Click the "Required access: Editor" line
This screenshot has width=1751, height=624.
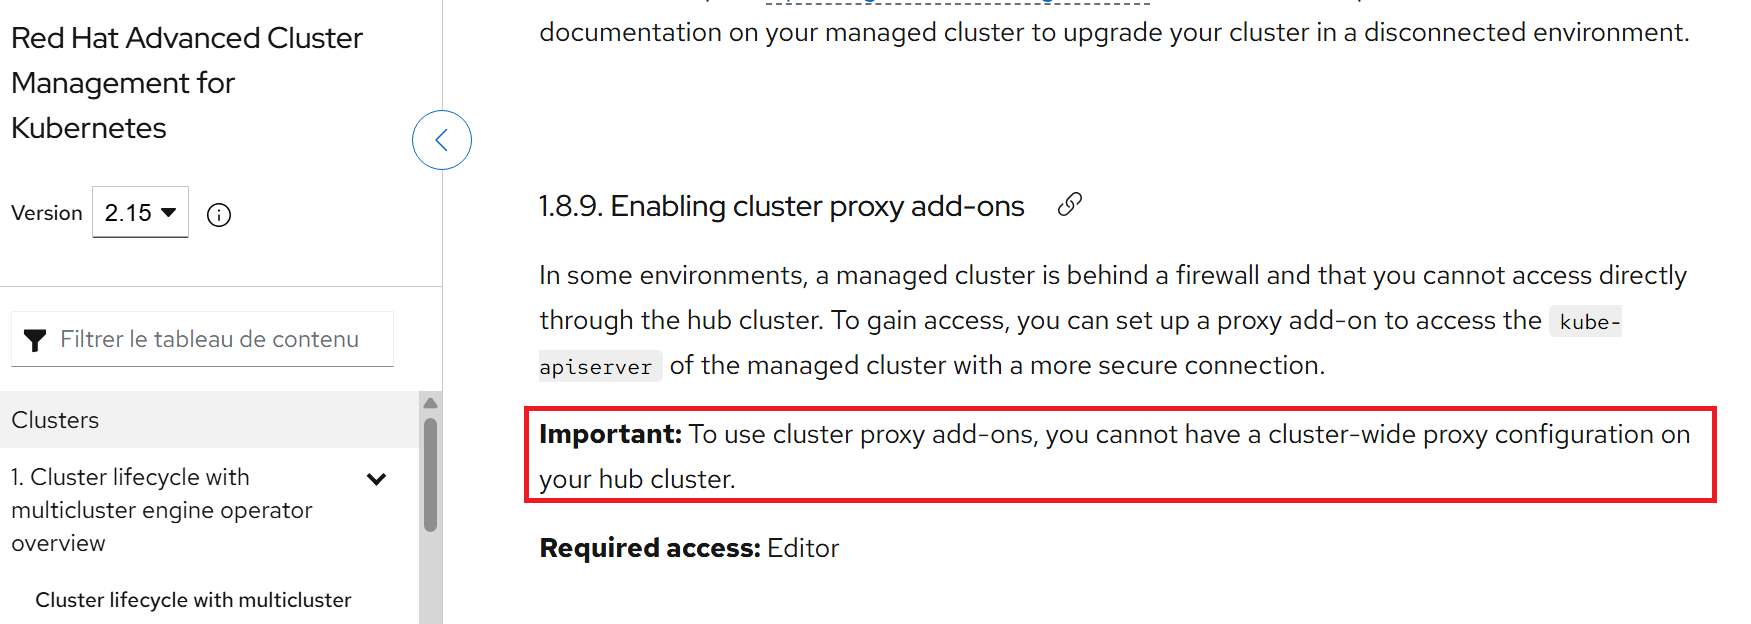coord(689,548)
